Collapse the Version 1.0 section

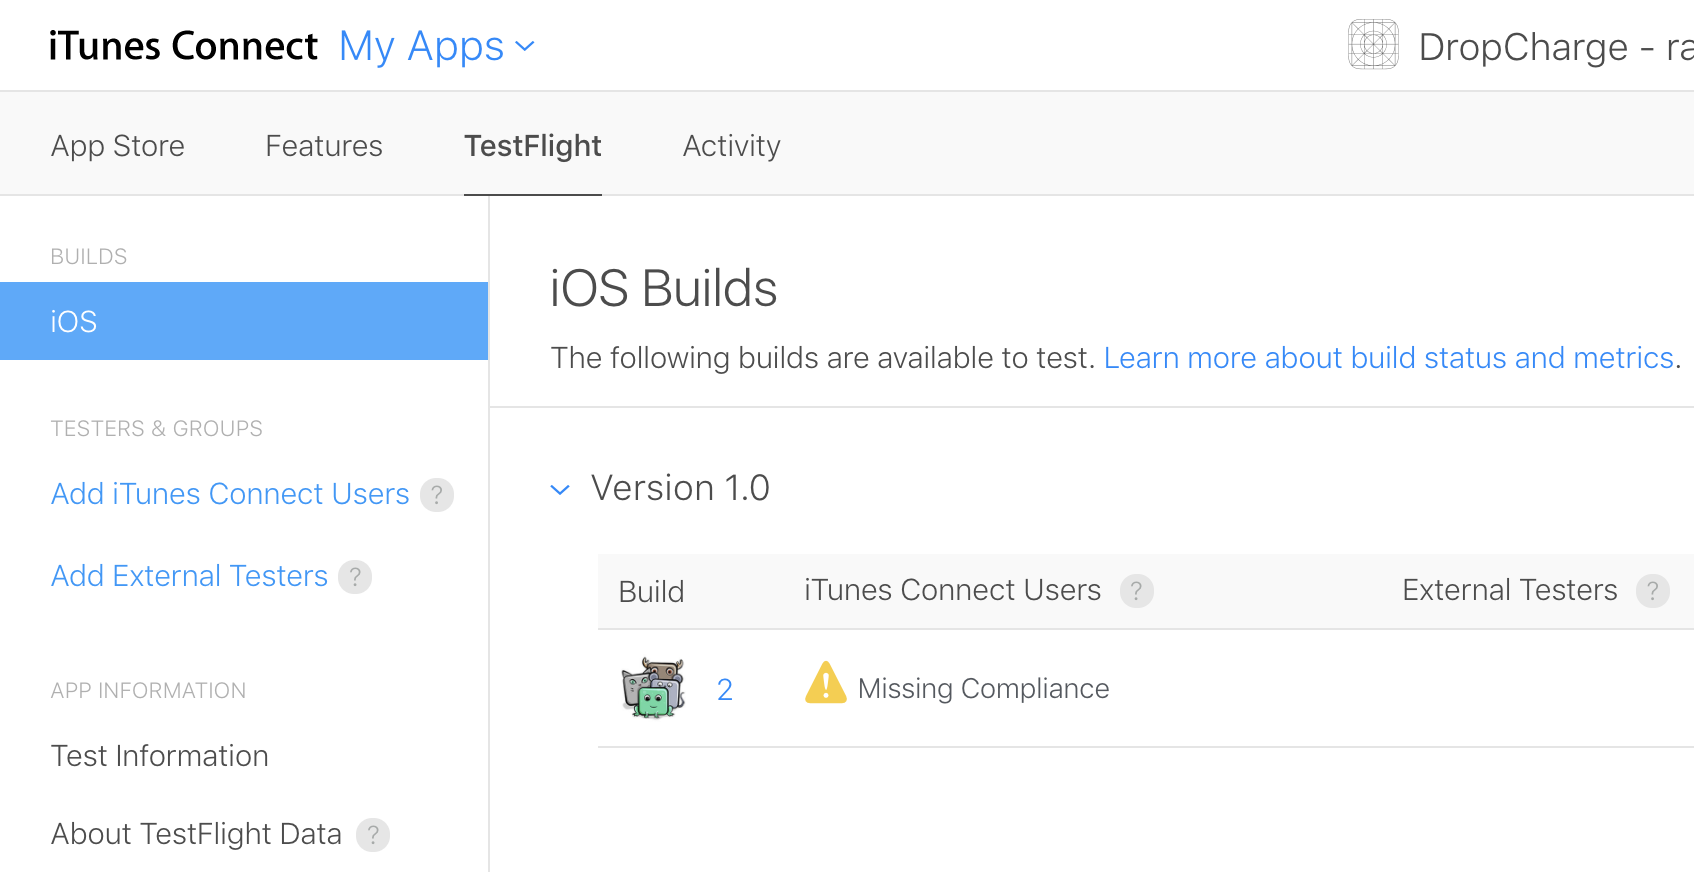[x=560, y=489]
